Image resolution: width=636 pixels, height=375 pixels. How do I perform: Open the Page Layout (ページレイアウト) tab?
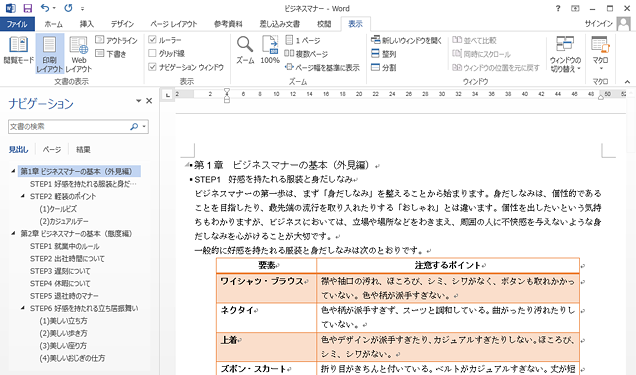point(174,24)
